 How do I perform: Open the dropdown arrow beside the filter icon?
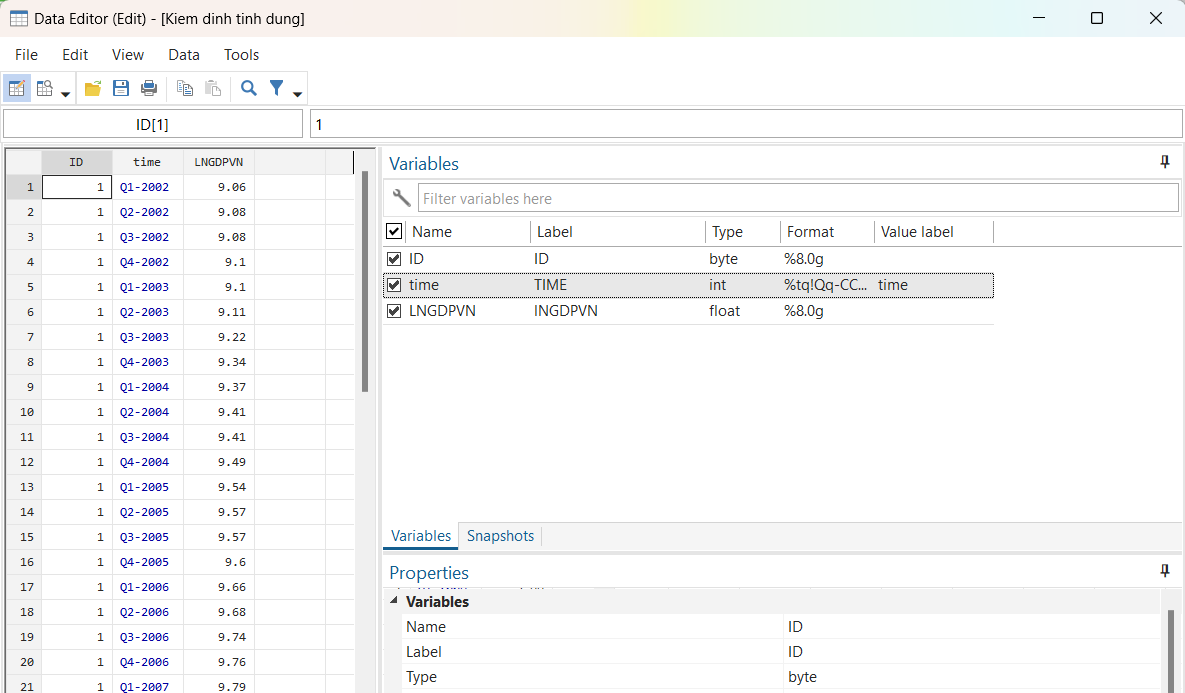tap(297, 94)
